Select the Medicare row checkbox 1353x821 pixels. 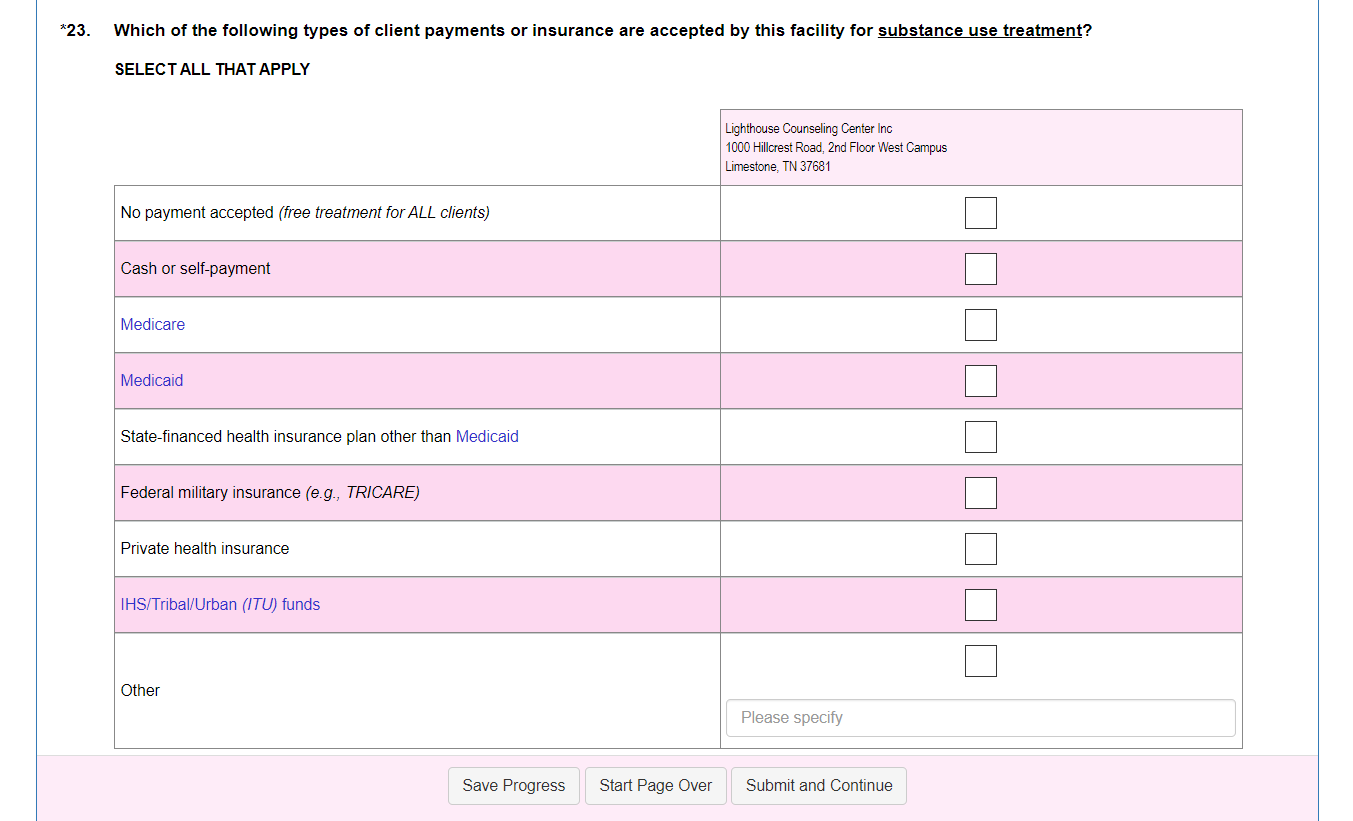pyautogui.click(x=980, y=325)
